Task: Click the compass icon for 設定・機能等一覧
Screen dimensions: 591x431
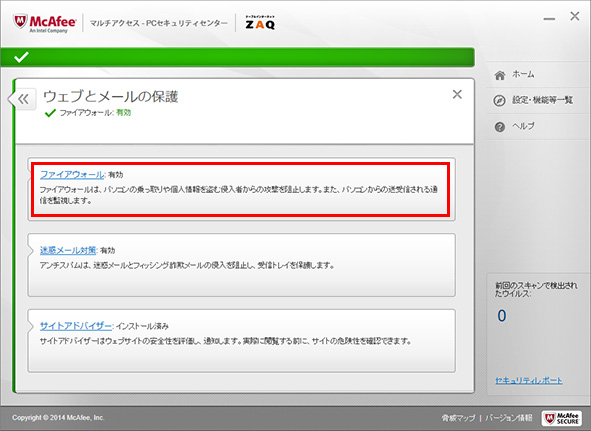Action: pos(499,101)
